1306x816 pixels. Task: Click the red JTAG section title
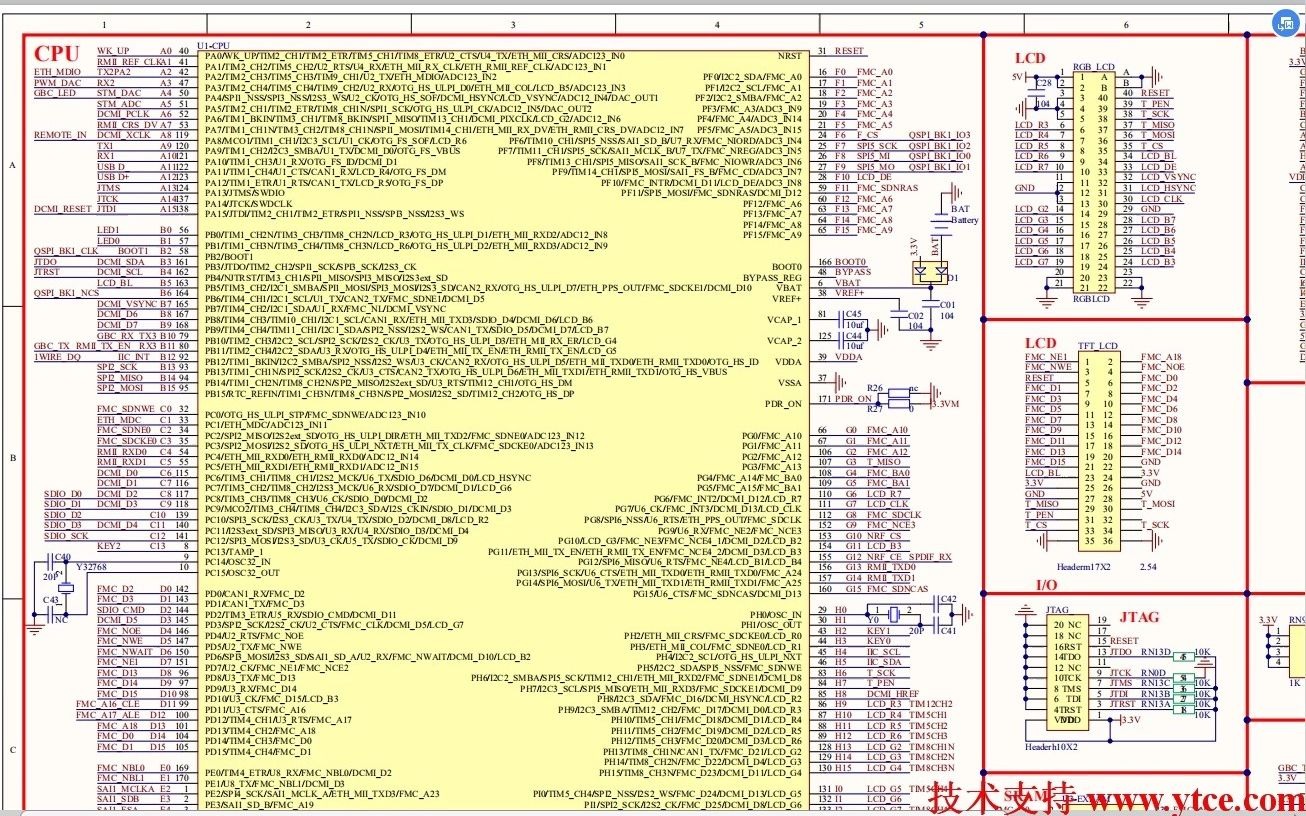click(x=1139, y=618)
